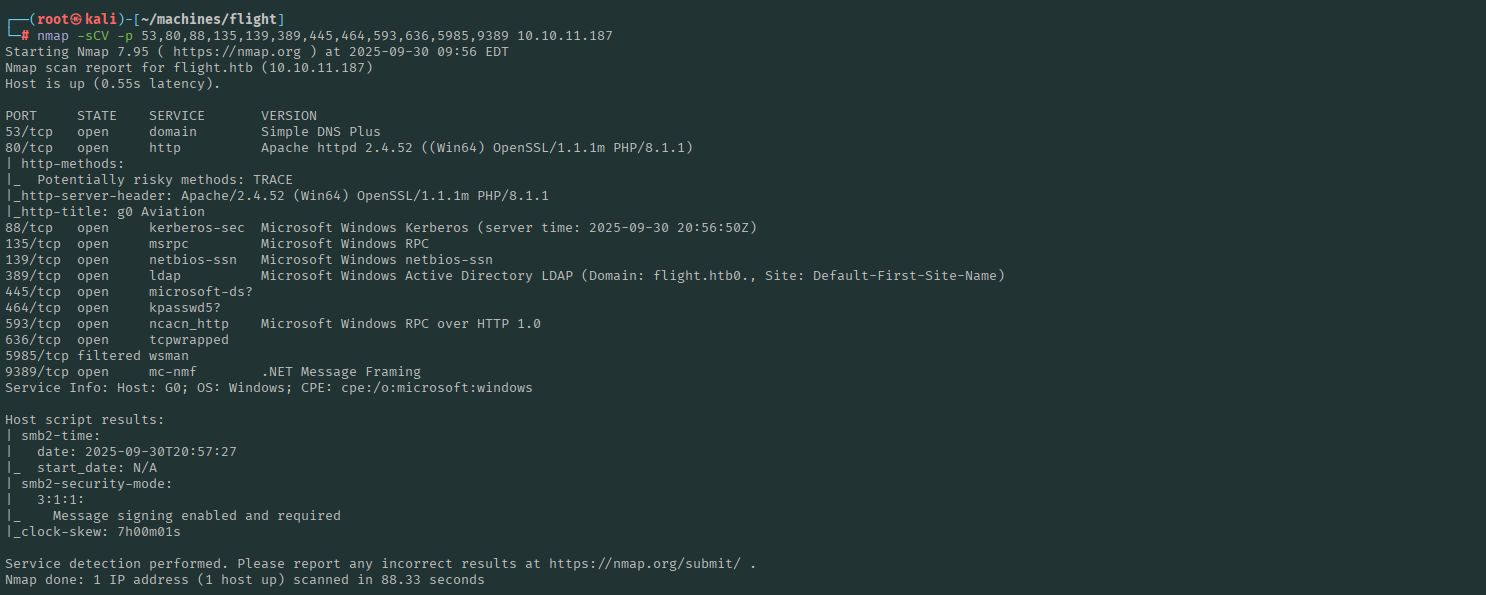Click the Host script results heading
1486x595 pixels.
pos(84,420)
